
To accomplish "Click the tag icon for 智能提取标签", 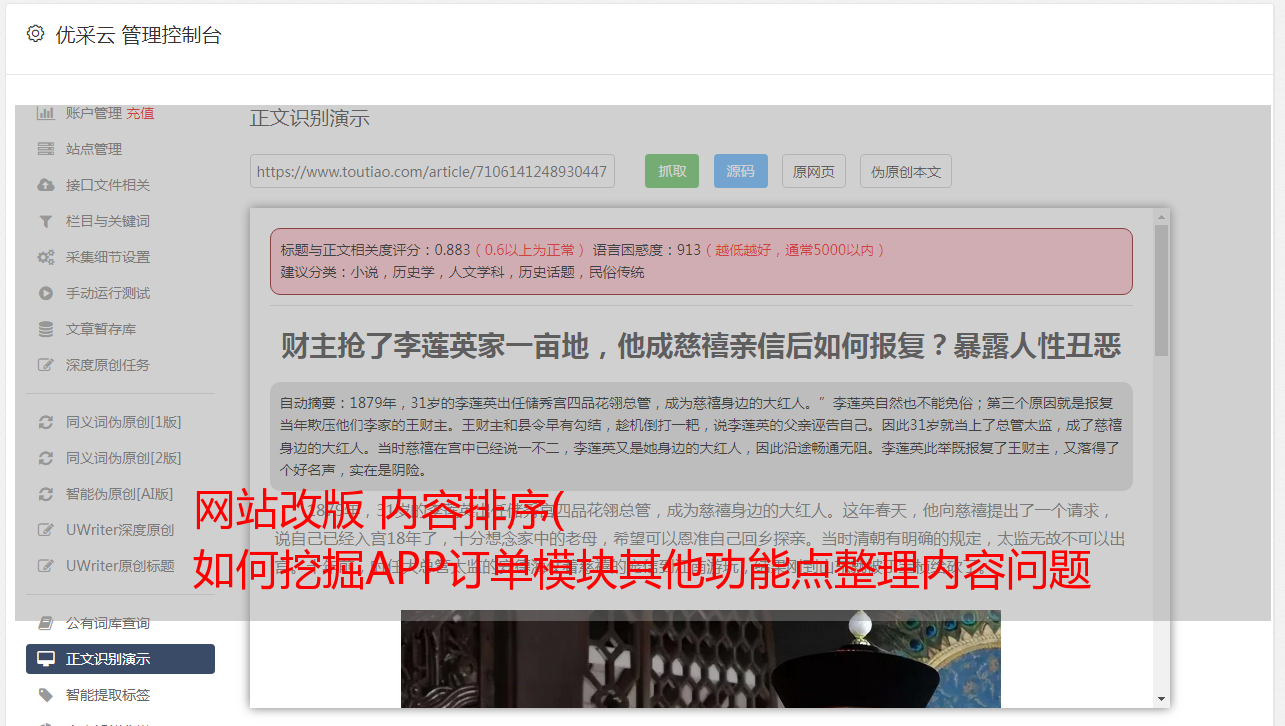I will (46, 695).
